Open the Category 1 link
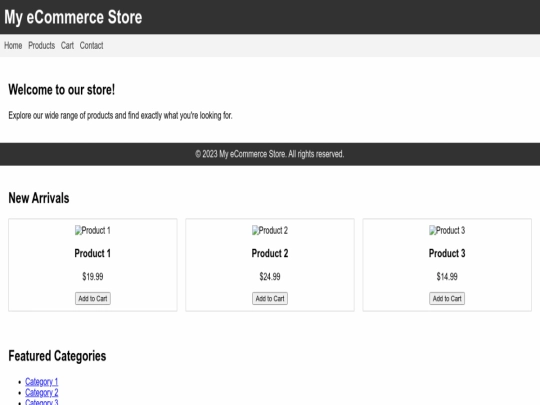 pyautogui.click(x=42, y=382)
